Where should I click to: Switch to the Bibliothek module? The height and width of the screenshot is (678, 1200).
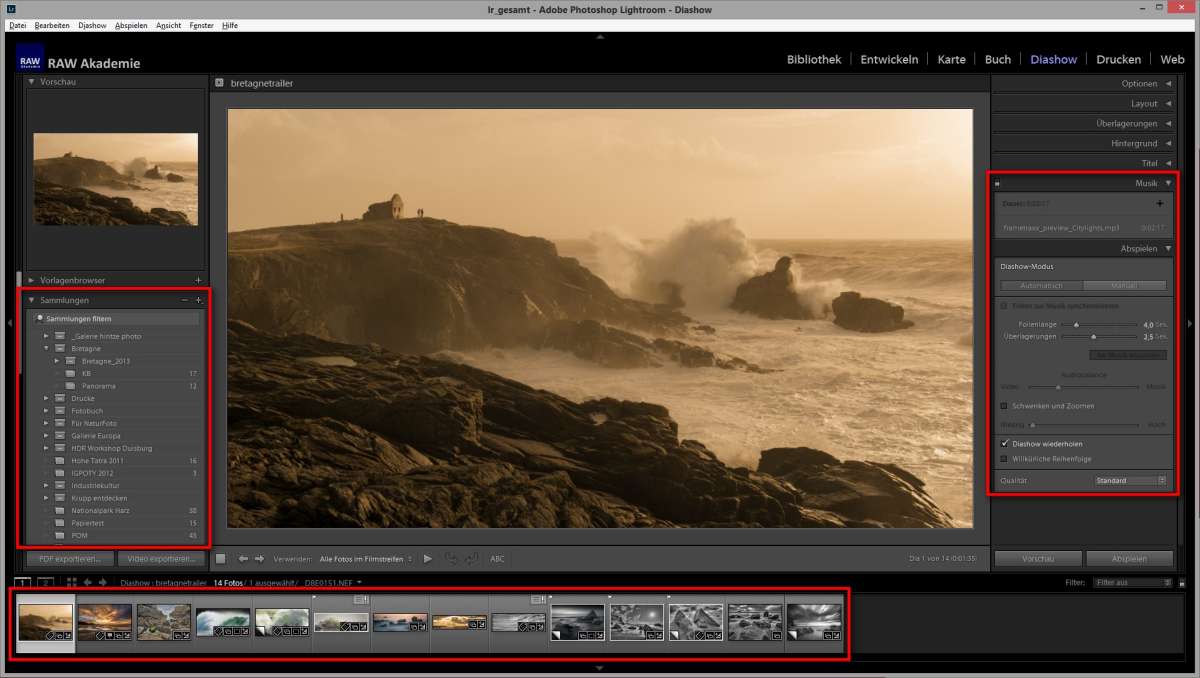coord(813,59)
